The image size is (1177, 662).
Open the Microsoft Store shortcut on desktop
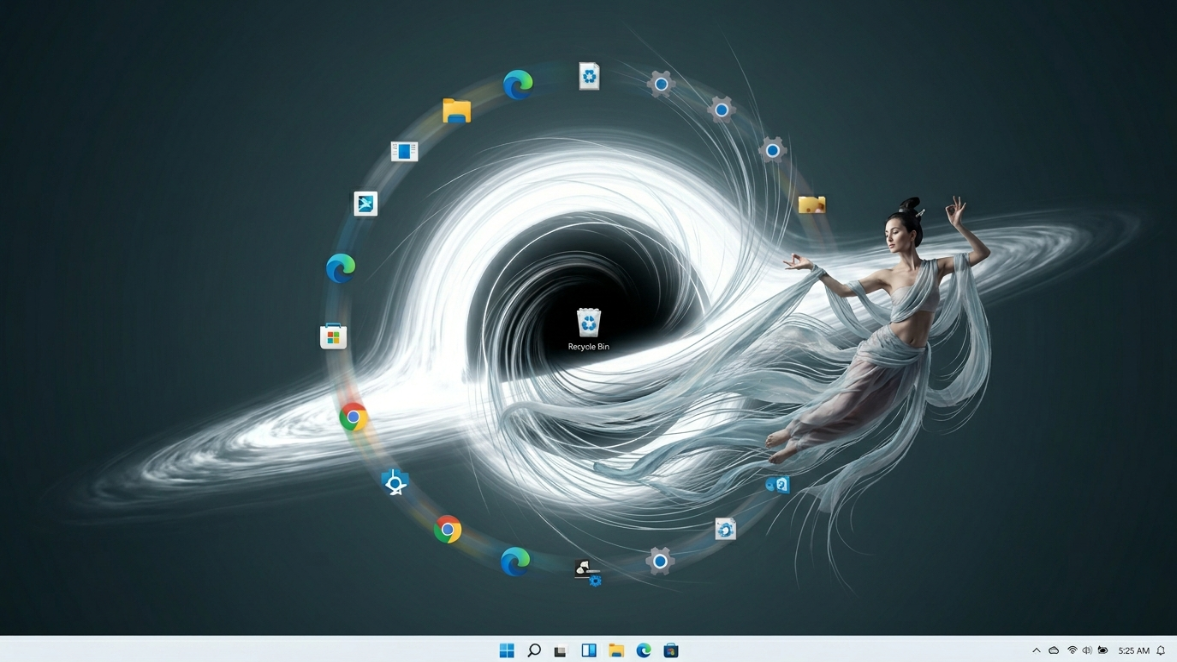coord(333,337)
